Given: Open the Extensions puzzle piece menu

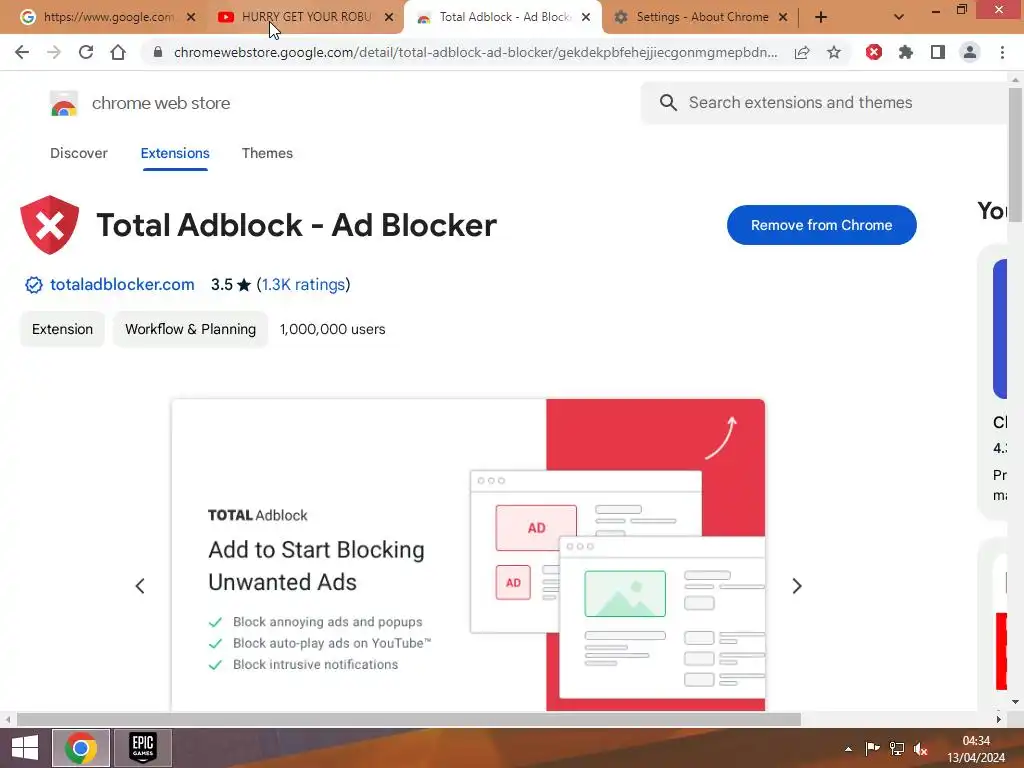Looking at the screenshot, I should click(906, 52).
